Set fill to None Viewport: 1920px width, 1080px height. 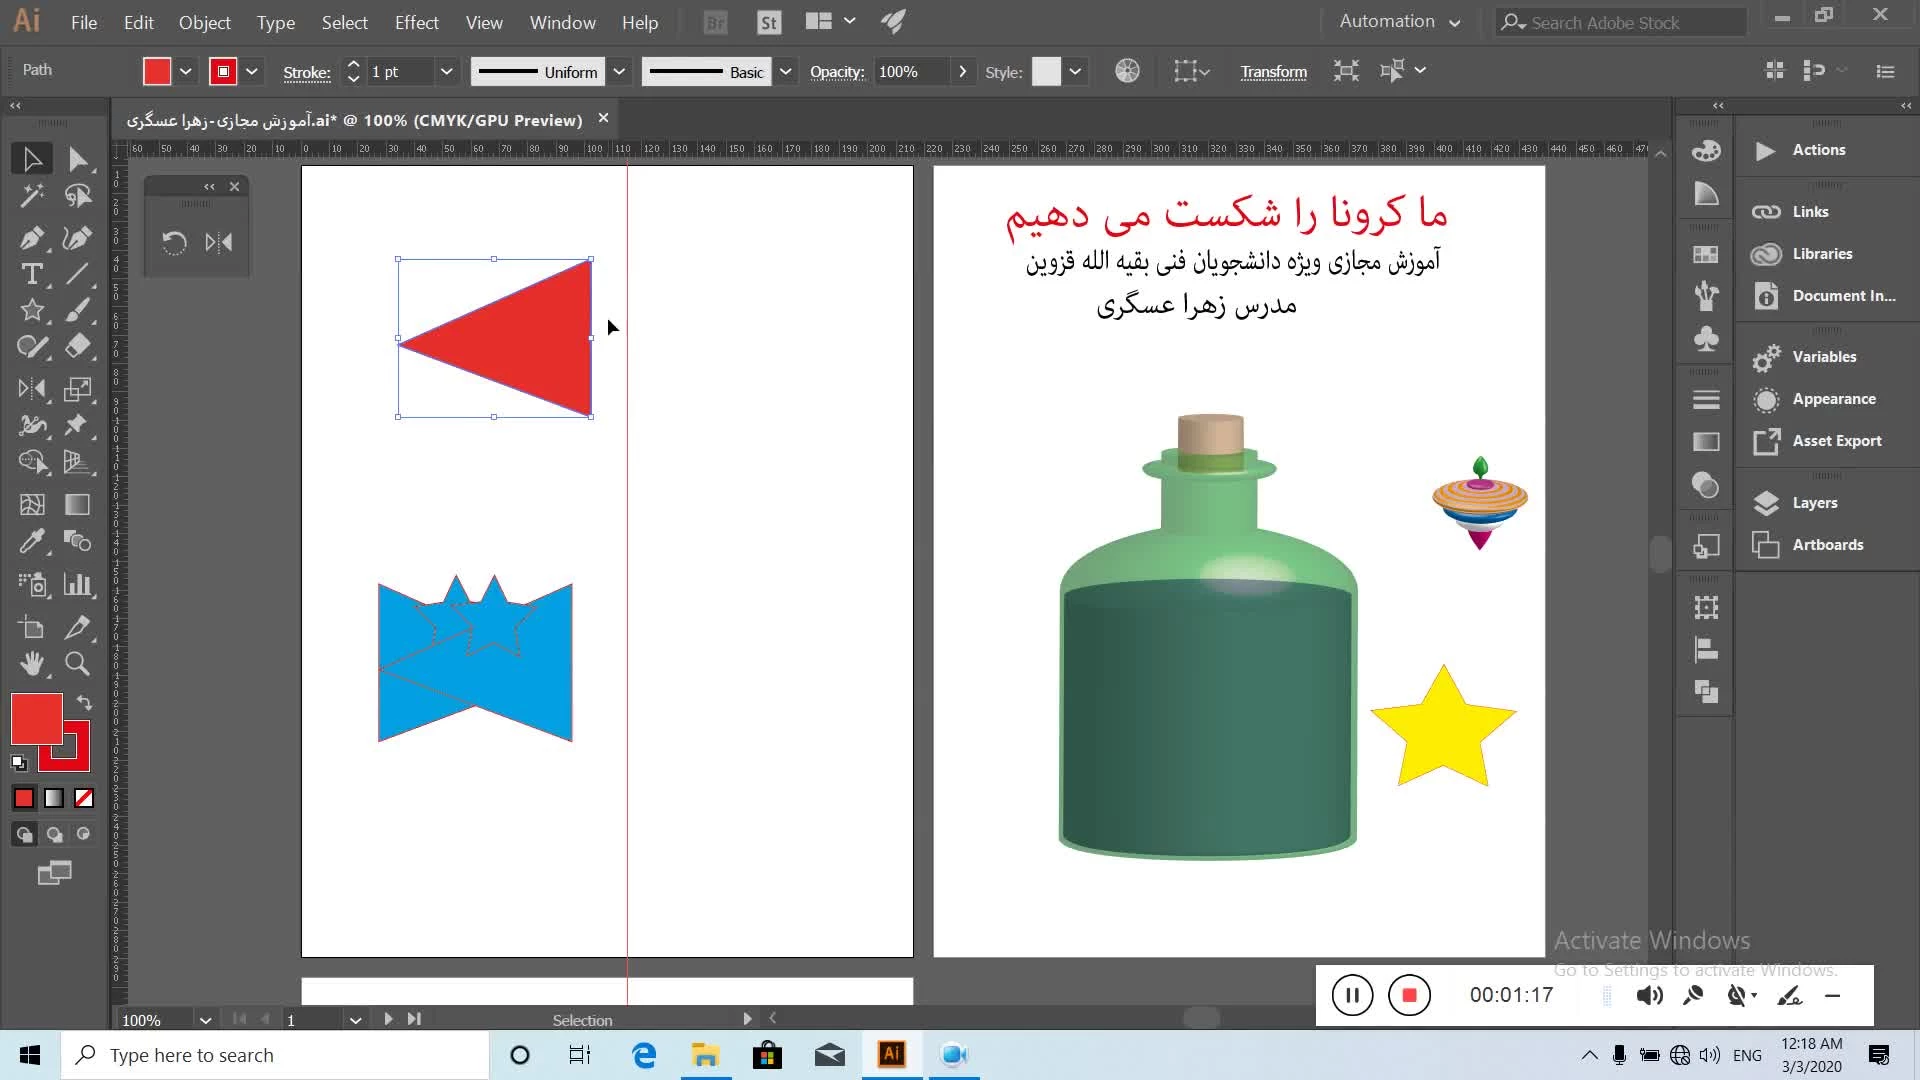[84, 798]
